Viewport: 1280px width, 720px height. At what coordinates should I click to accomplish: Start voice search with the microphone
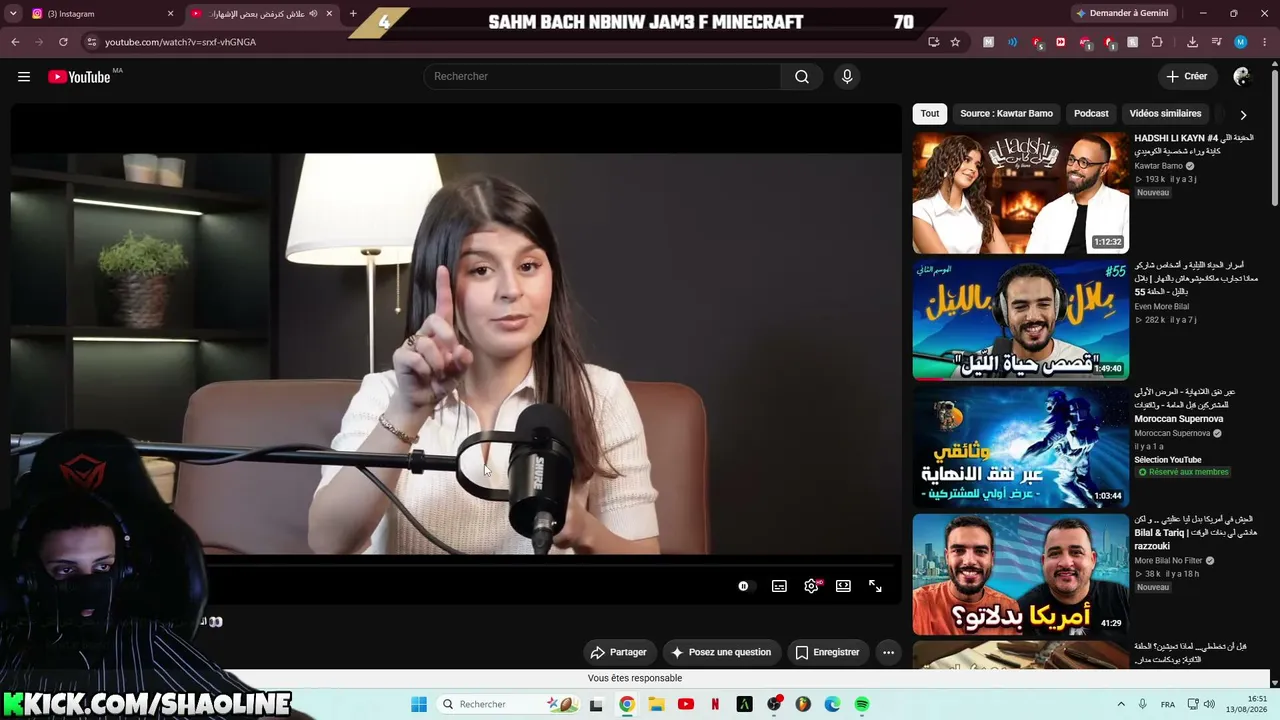click(847, 77)
